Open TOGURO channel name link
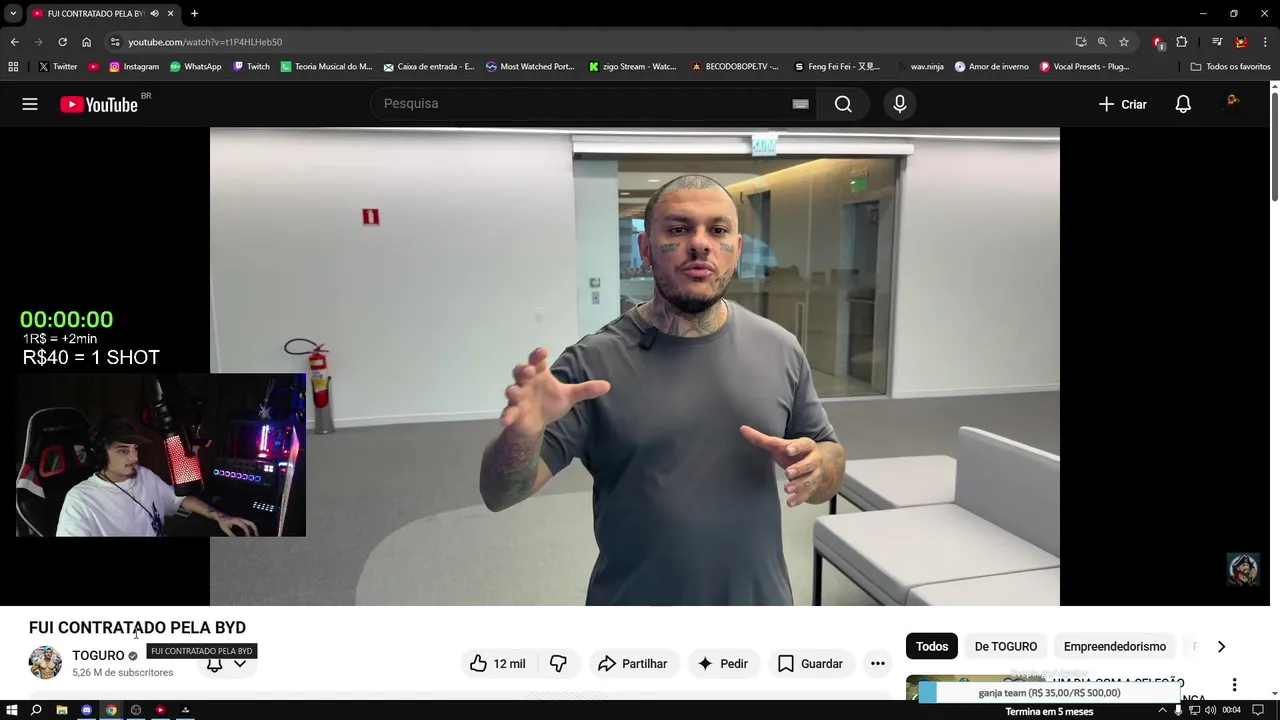This screenshot has width=1280, height=720. coord(98,656)
